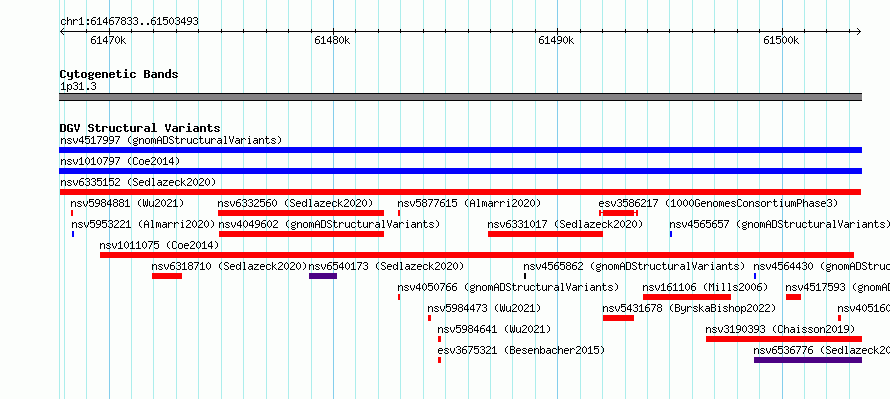Click the red bar under nsv6318710
This screenshot has width=890, height=399.
167,276
